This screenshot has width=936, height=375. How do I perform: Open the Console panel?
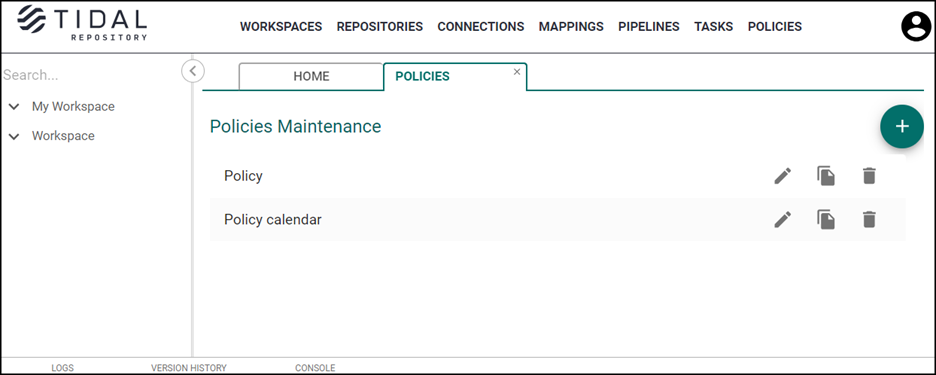(315, 368)
